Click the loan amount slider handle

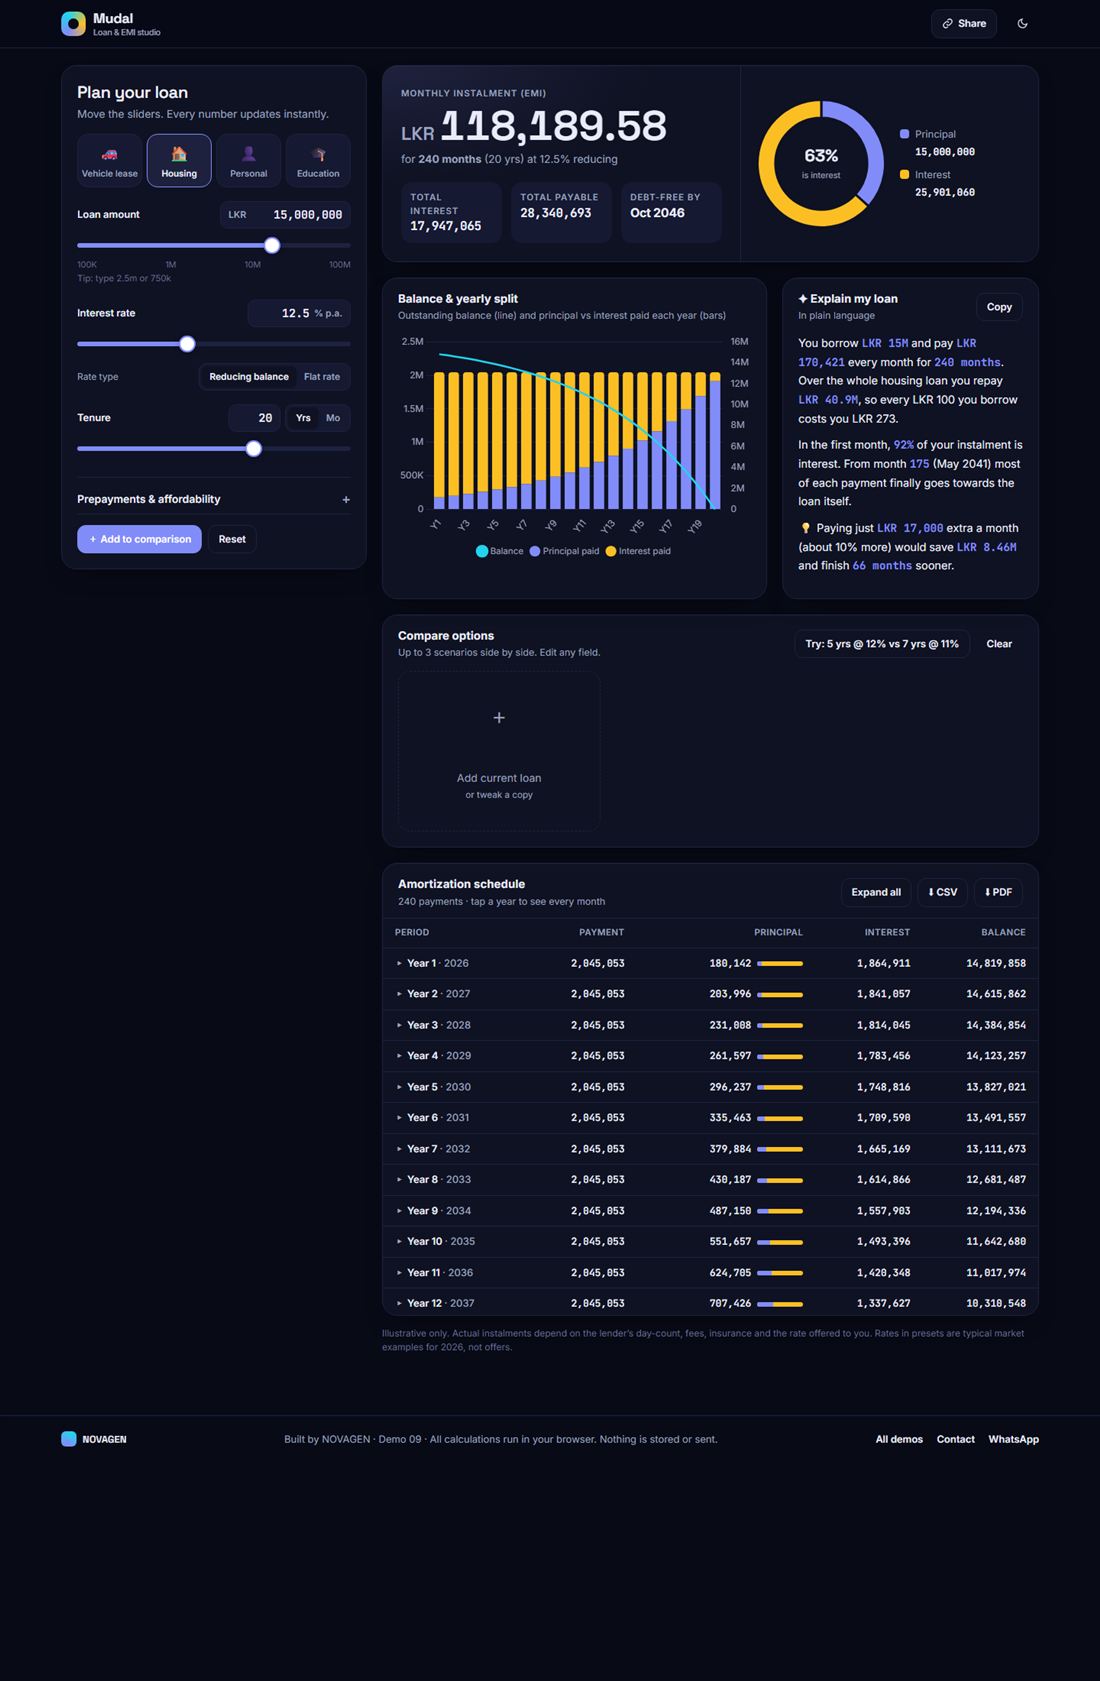click(x=272, y=245)
